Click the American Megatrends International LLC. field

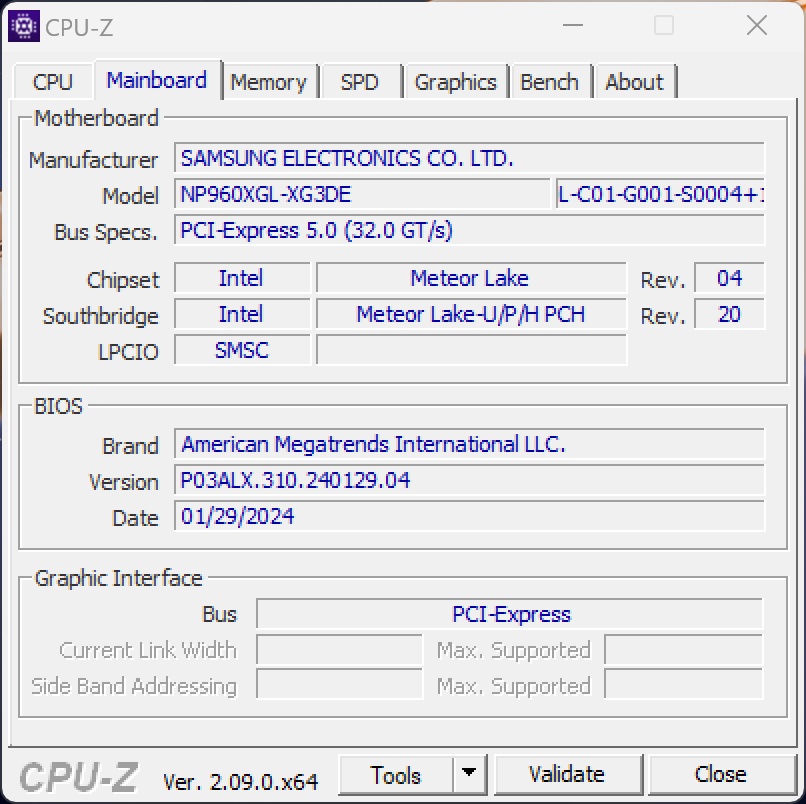click(469, 444)
